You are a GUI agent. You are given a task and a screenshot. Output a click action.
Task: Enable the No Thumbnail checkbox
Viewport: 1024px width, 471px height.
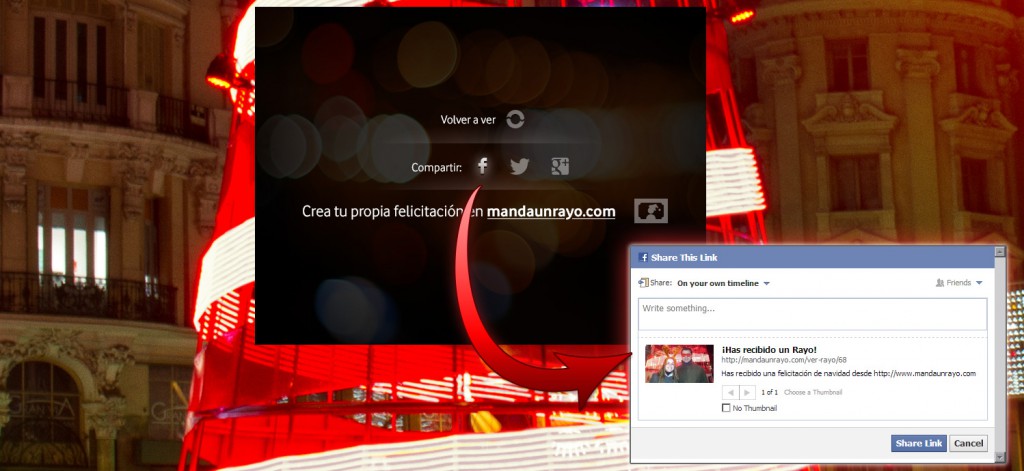point(726,408)
